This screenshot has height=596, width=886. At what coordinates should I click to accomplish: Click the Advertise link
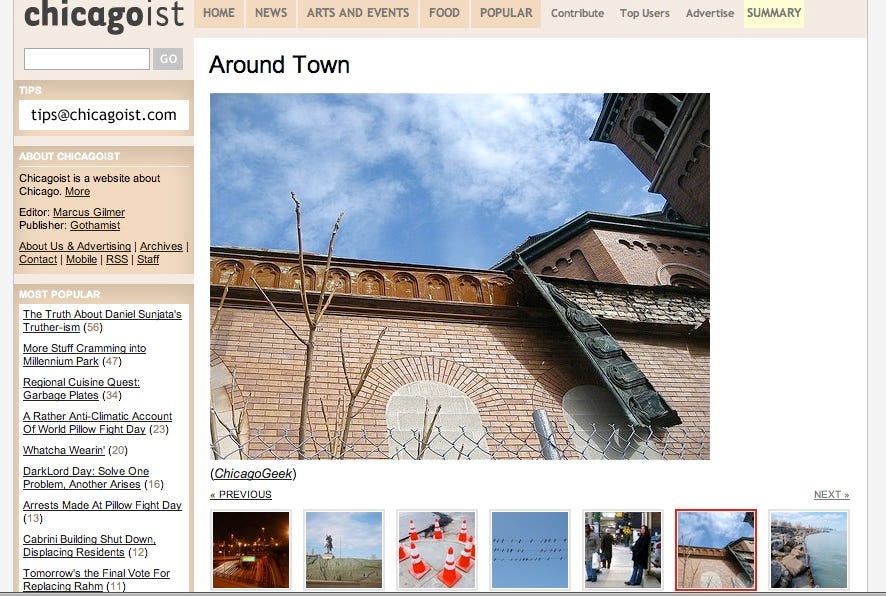pyautogui.click(x=710, y=13)
